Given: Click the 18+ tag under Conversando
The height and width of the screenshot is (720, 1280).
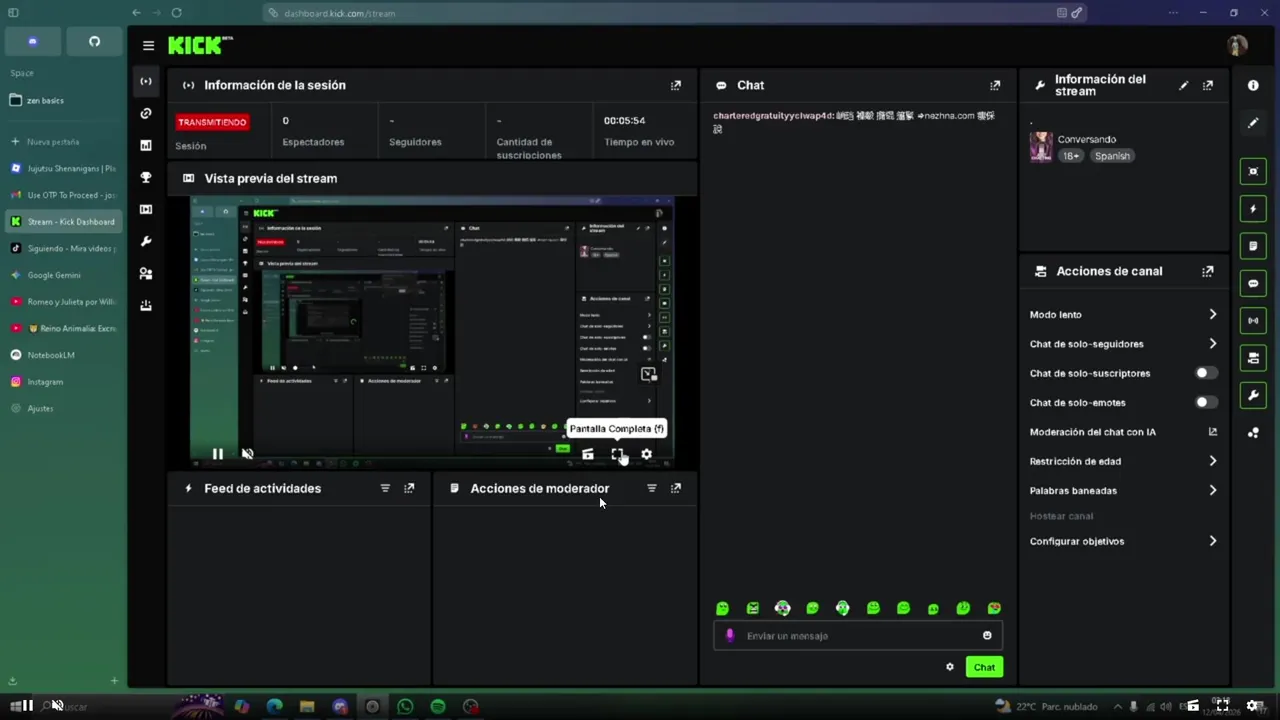Looking at the screenshot, I should tap(1071, 156).
